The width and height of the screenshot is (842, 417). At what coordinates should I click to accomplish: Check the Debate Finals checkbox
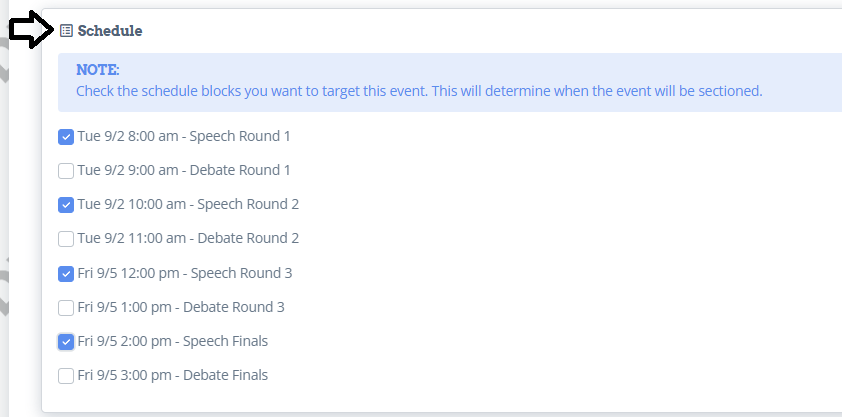(x=66, y=376)
